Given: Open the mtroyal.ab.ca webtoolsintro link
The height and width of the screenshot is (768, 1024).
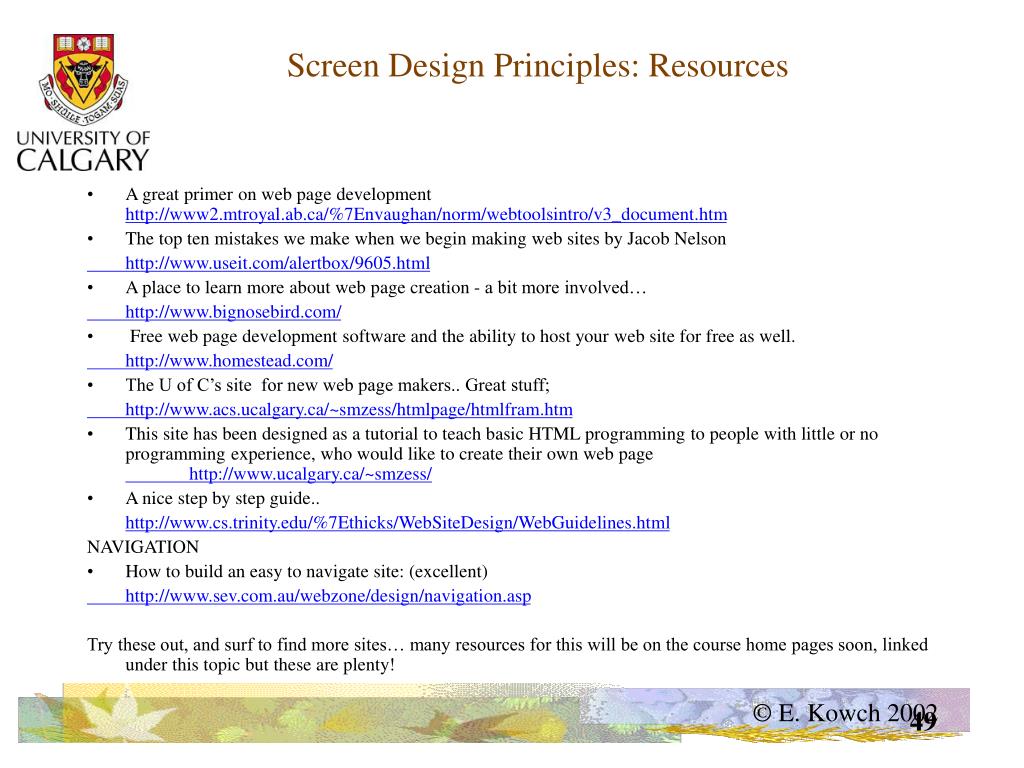Looking at the screenshot, I should coord(426,214).
